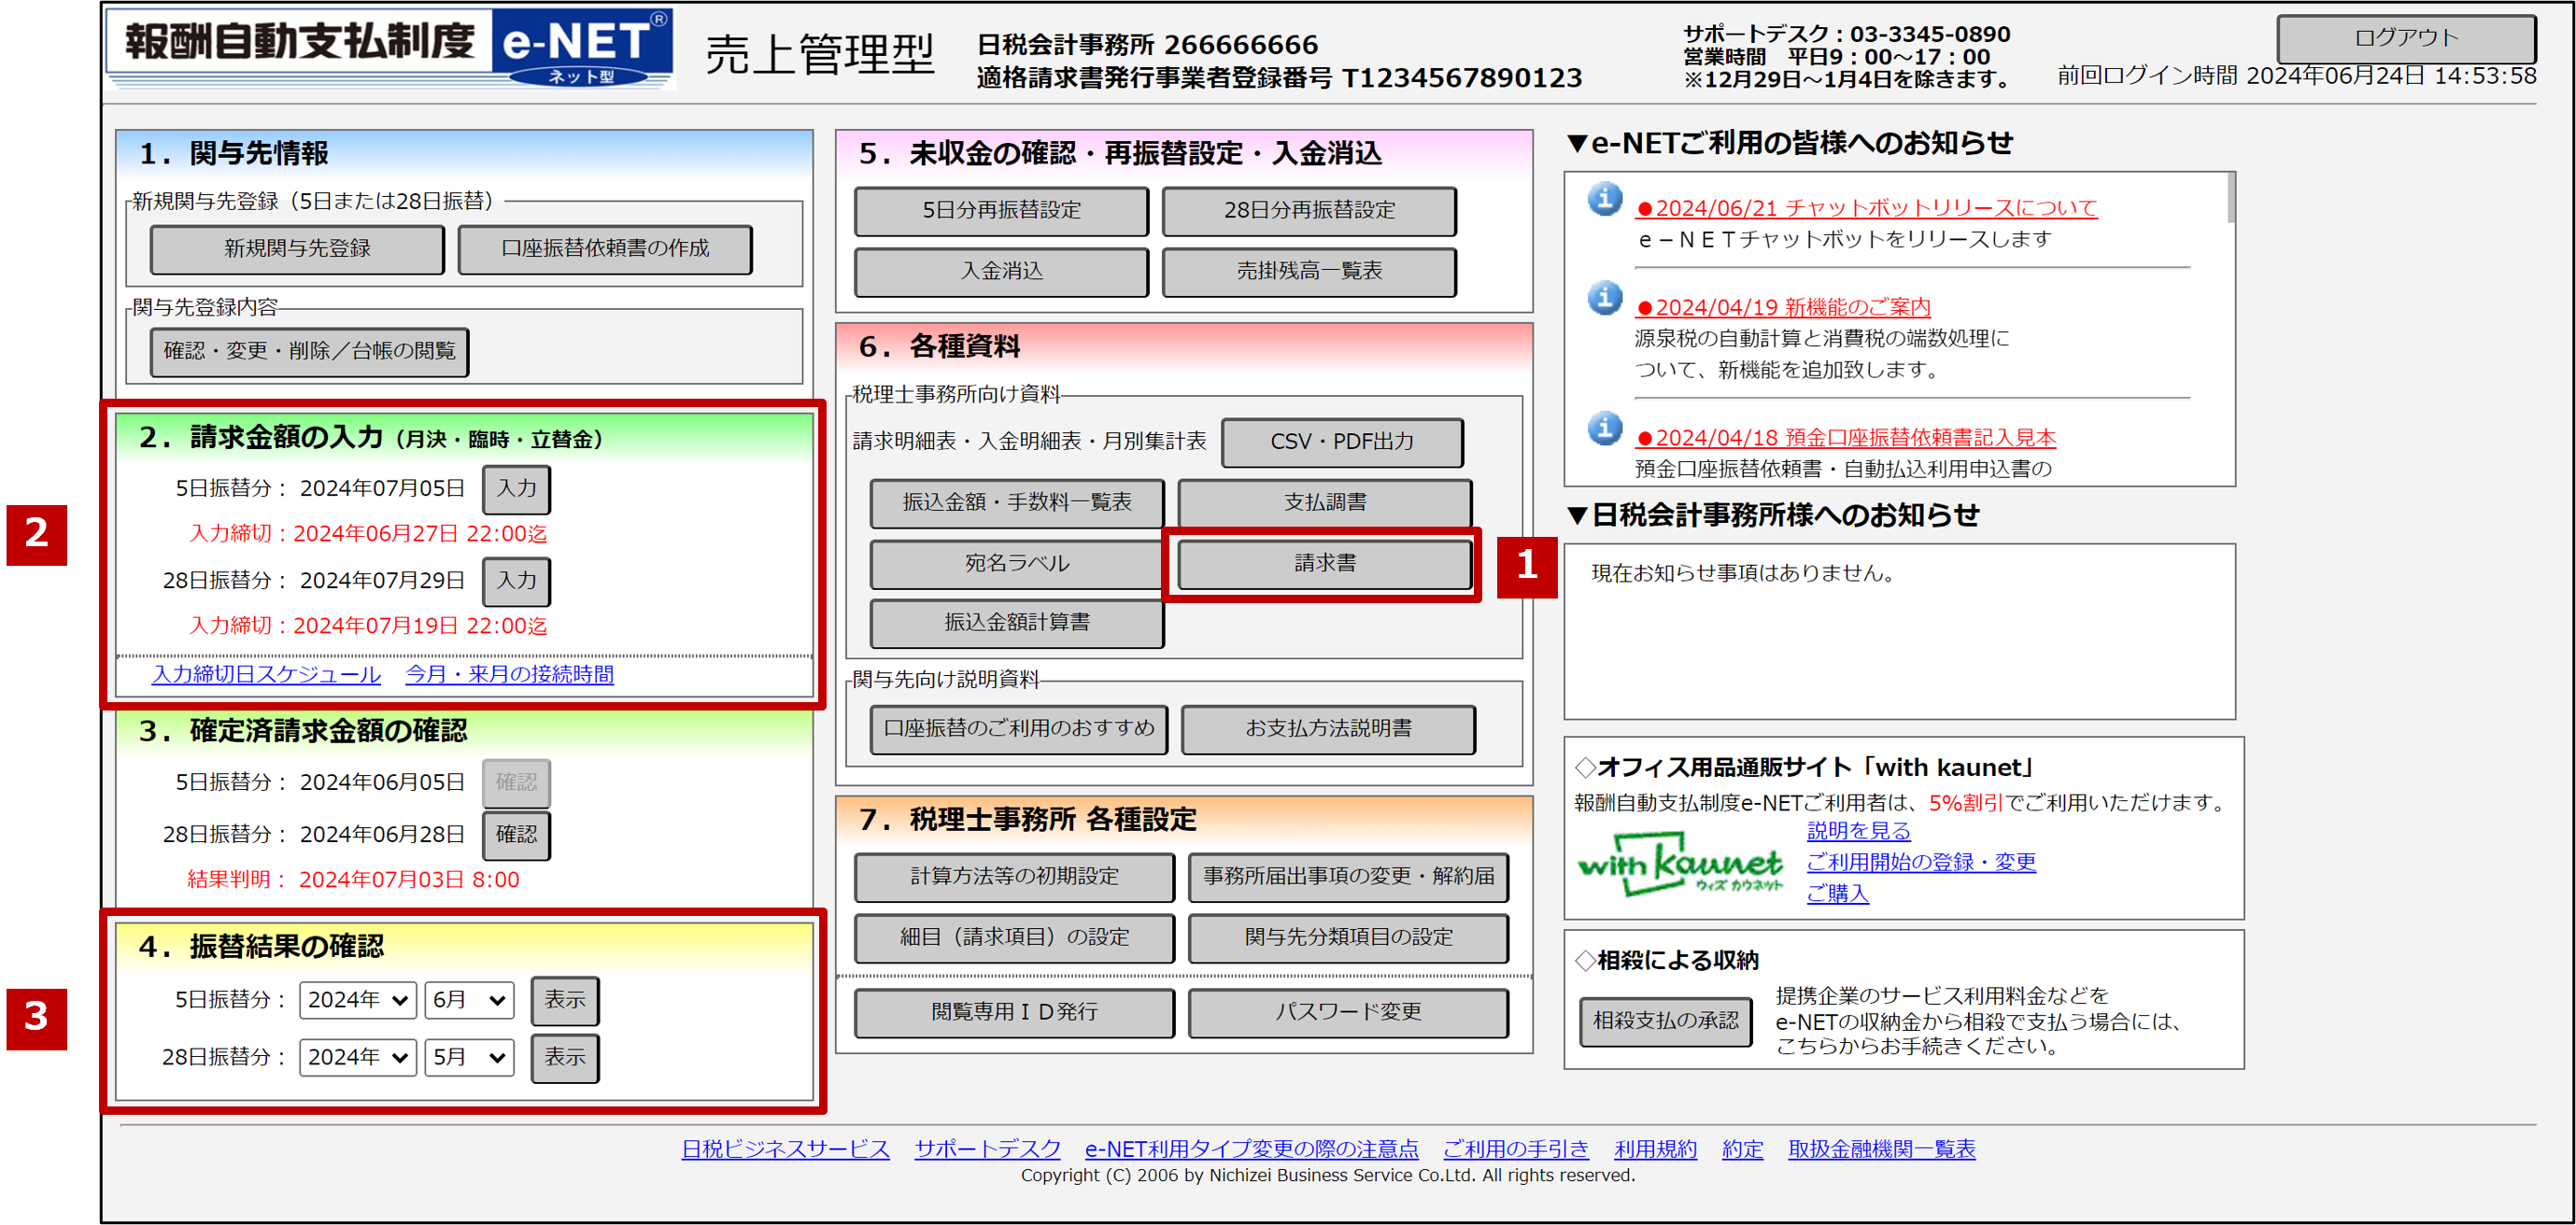Viewport: 2576px width, 1225px height.
Task: Click 確認 for the 28日振替分 confirmed billing
Action: pos(516,835)
